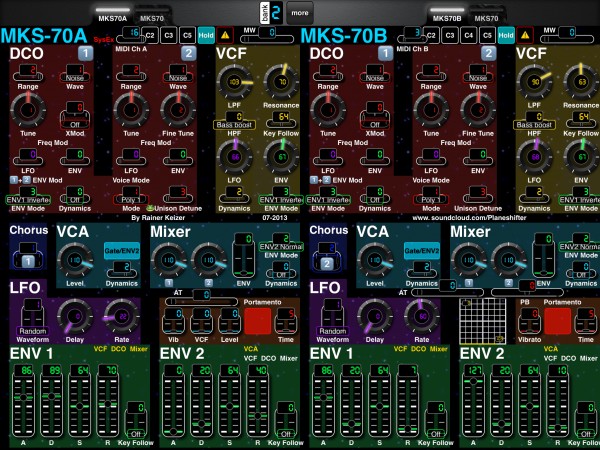Click the MKS-70A VCF LFO depth knob

coord(234,157)
